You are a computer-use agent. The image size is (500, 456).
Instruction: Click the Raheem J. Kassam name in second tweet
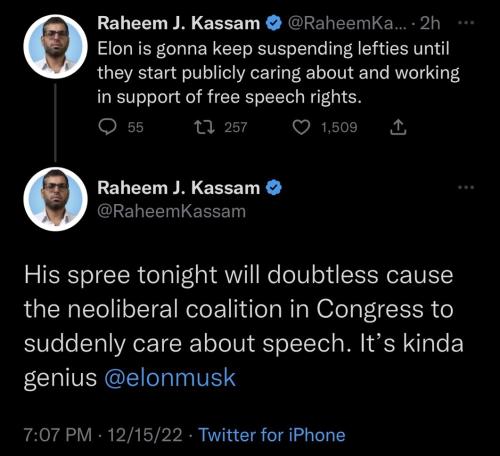pyautogui.click(x=179, y=188)
